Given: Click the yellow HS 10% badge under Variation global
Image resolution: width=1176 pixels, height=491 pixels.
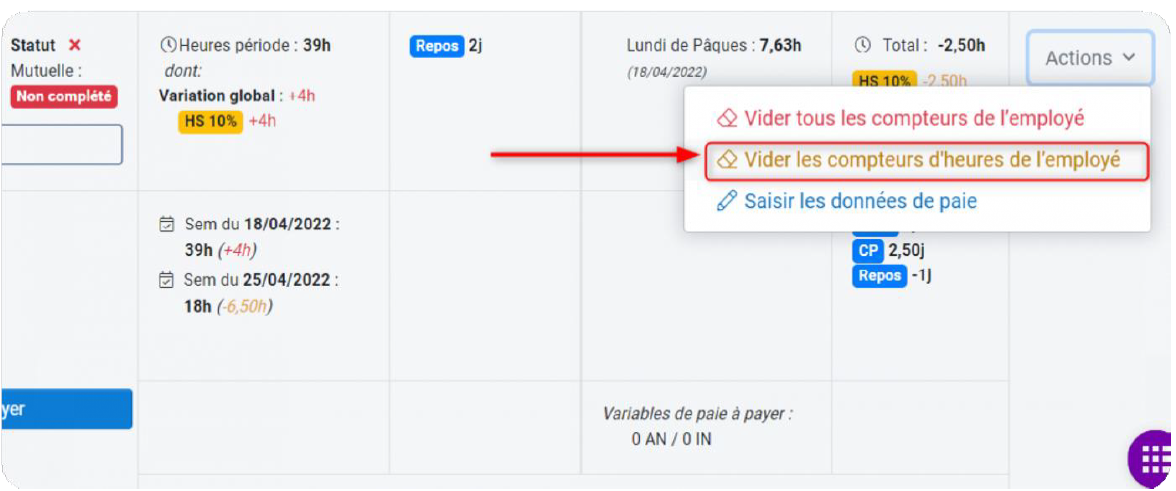Looking at the screenshot, I should 210,121.
